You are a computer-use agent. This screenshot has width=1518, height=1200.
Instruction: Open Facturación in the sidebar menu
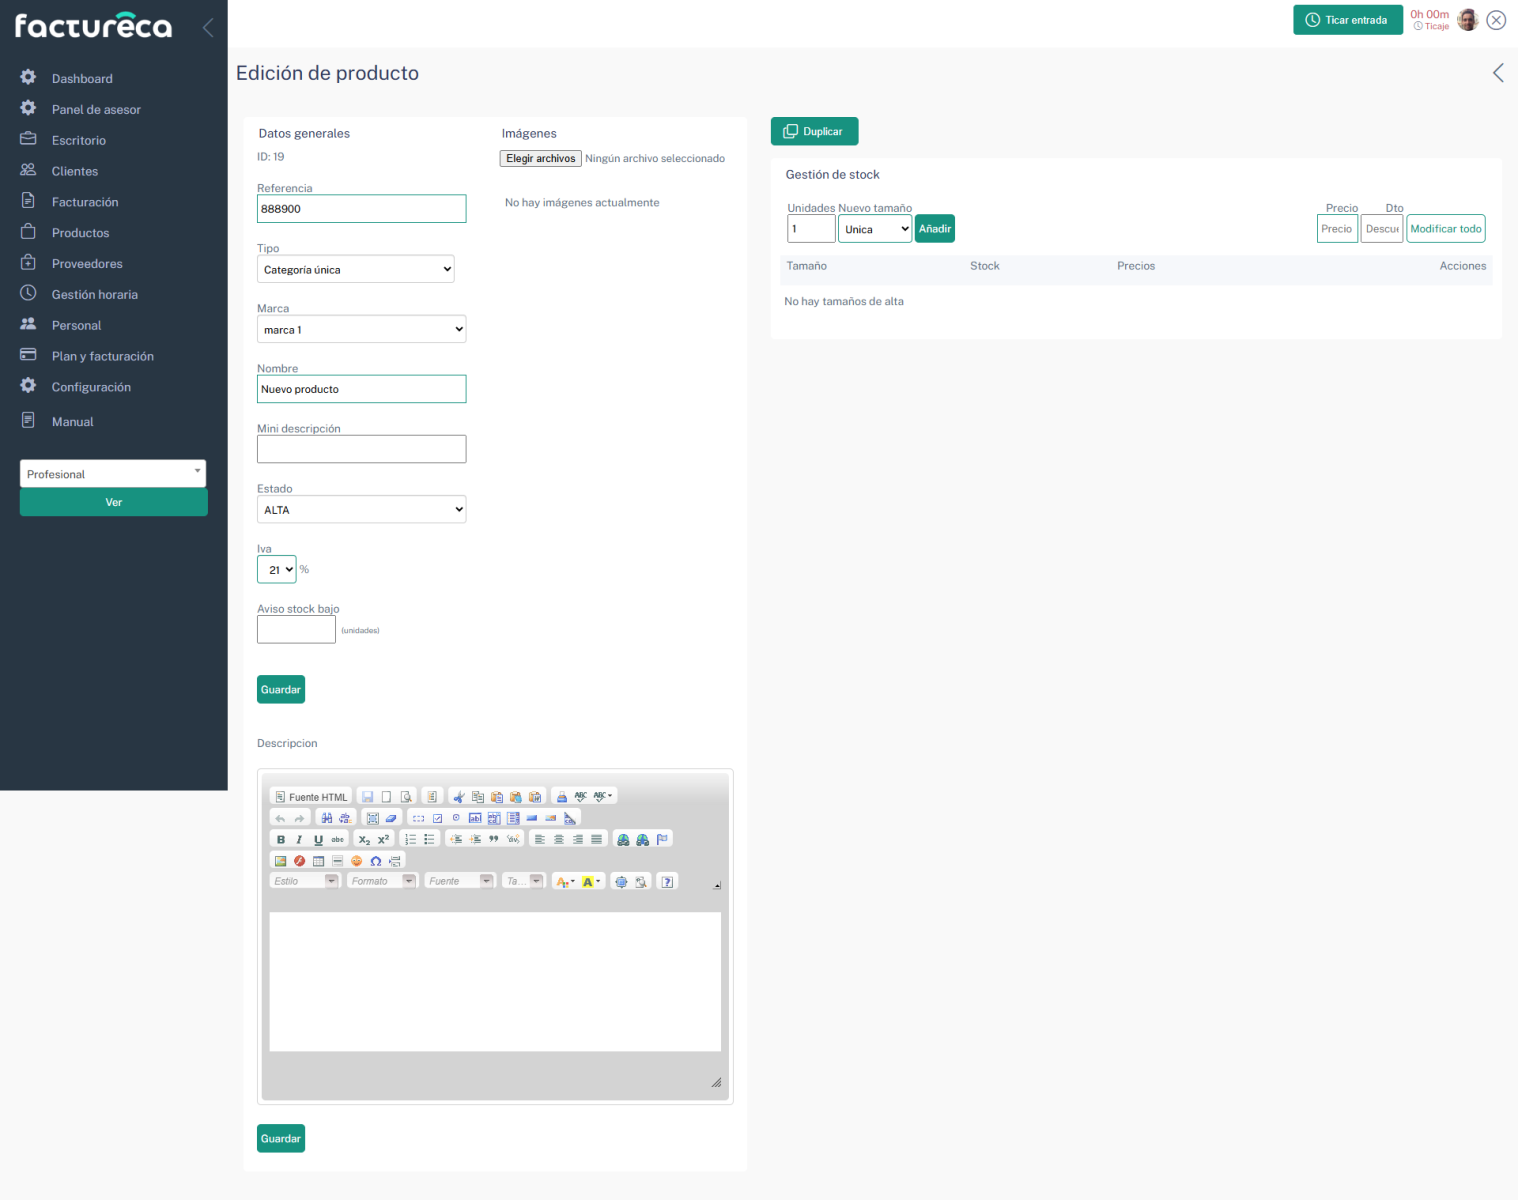85,202
